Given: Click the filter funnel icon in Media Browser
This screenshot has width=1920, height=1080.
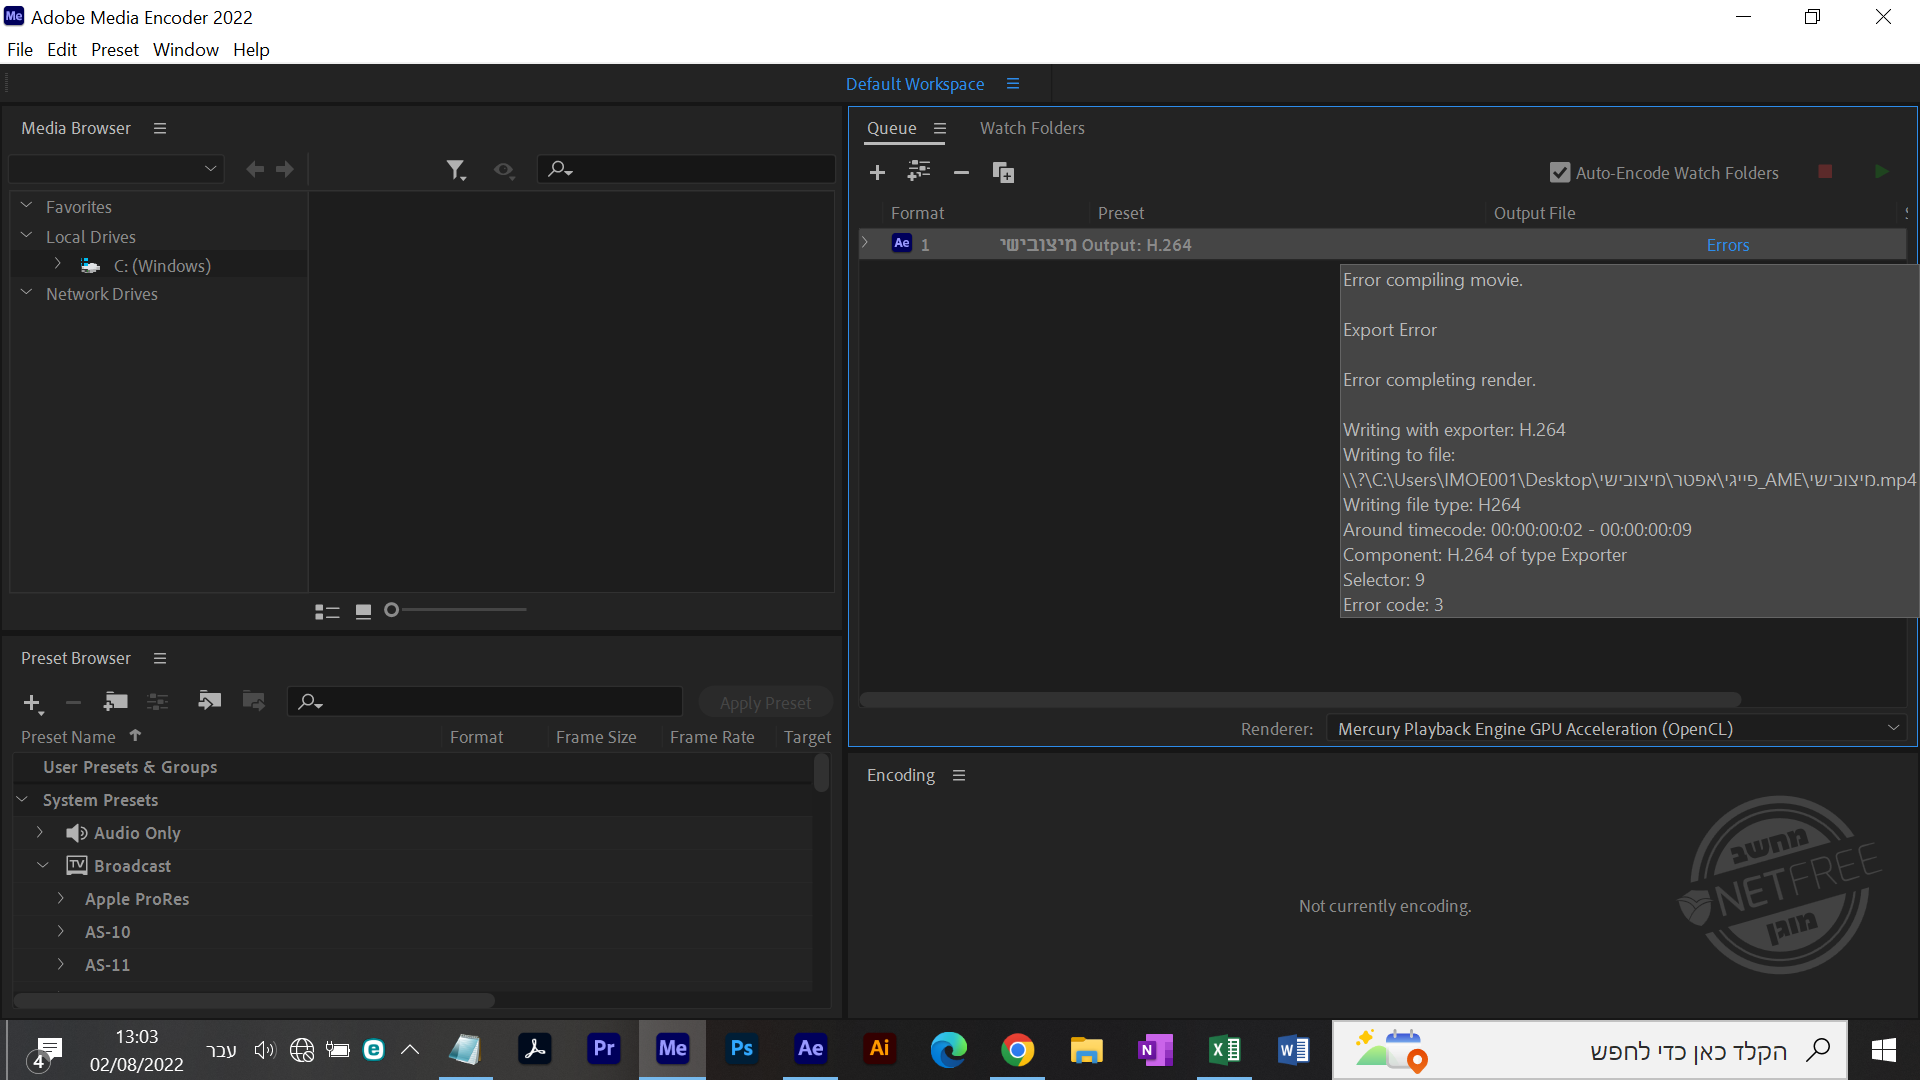Looking at the screenshot, I should [x=456, y=170].
